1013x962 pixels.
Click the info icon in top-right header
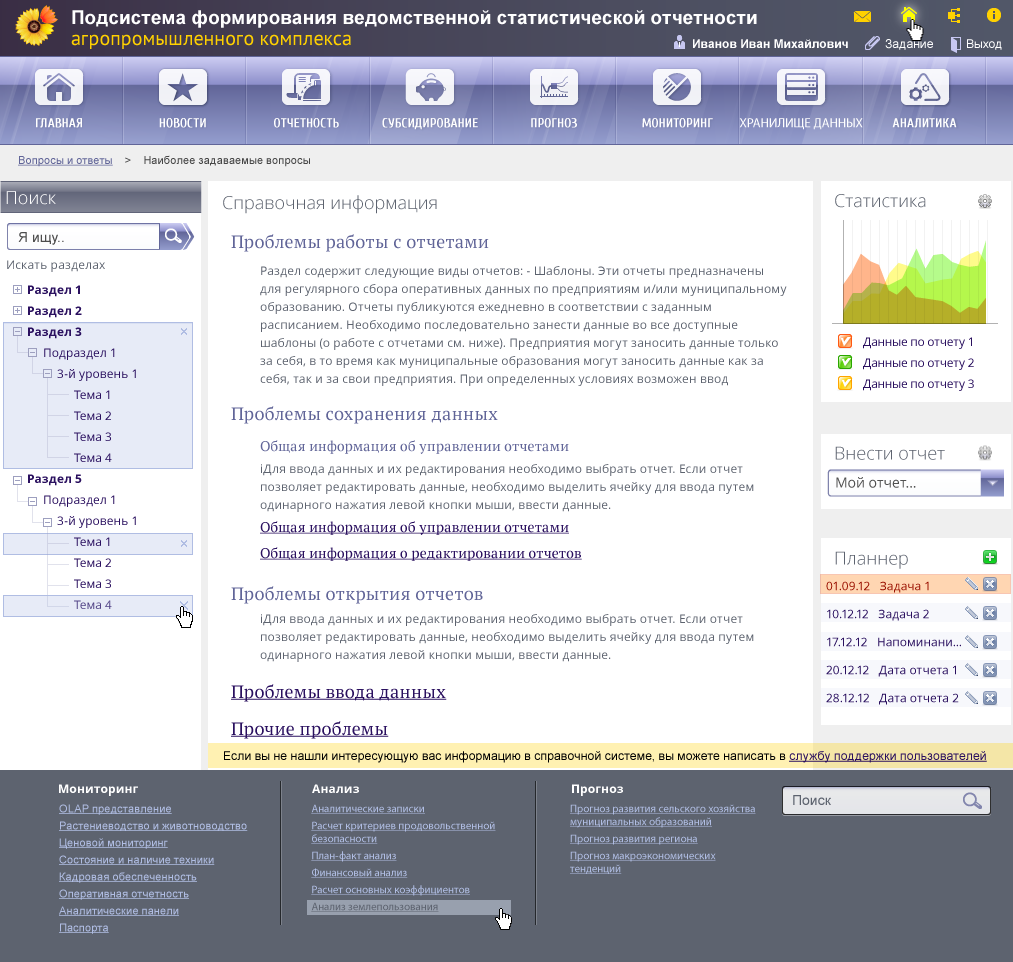pyautogui.click(x=993, y=15)
